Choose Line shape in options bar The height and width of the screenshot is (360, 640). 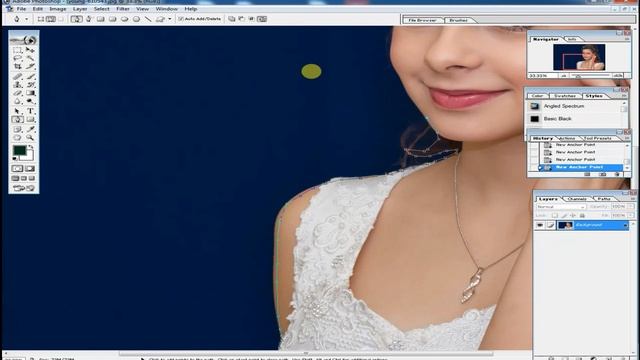pos(148,19)
